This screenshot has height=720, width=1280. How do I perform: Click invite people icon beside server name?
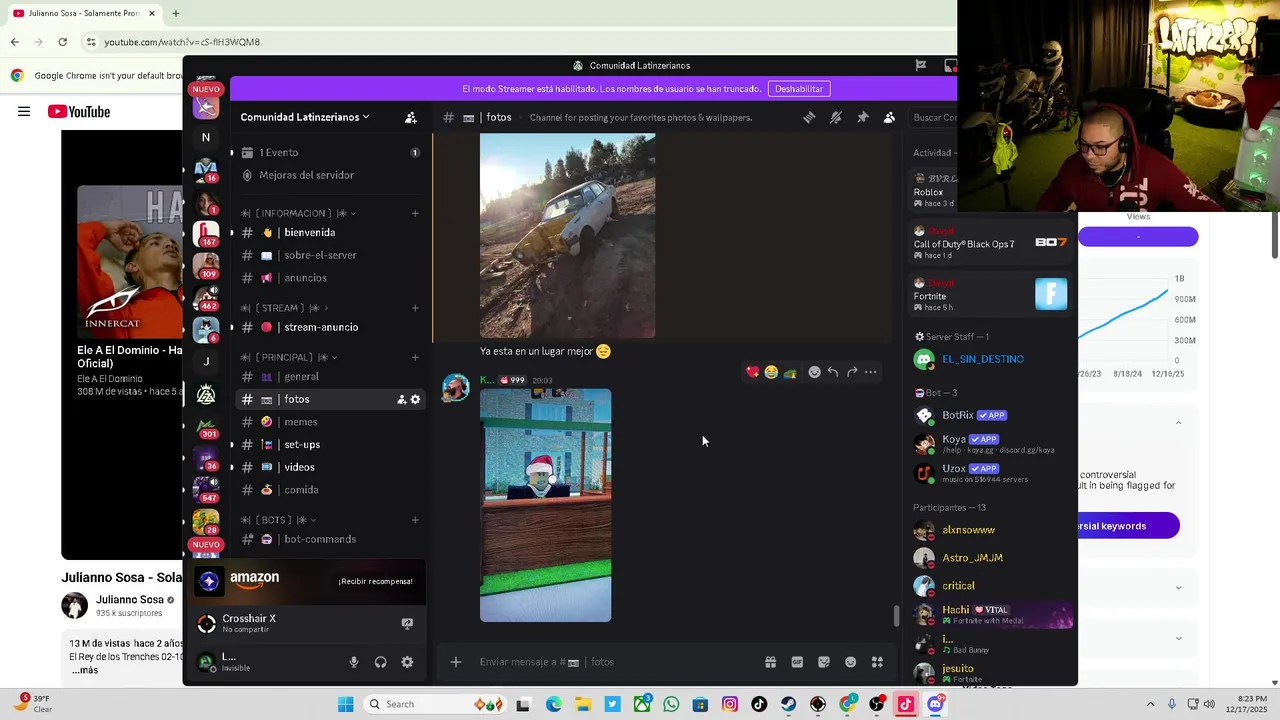click(x=410, y=117)
